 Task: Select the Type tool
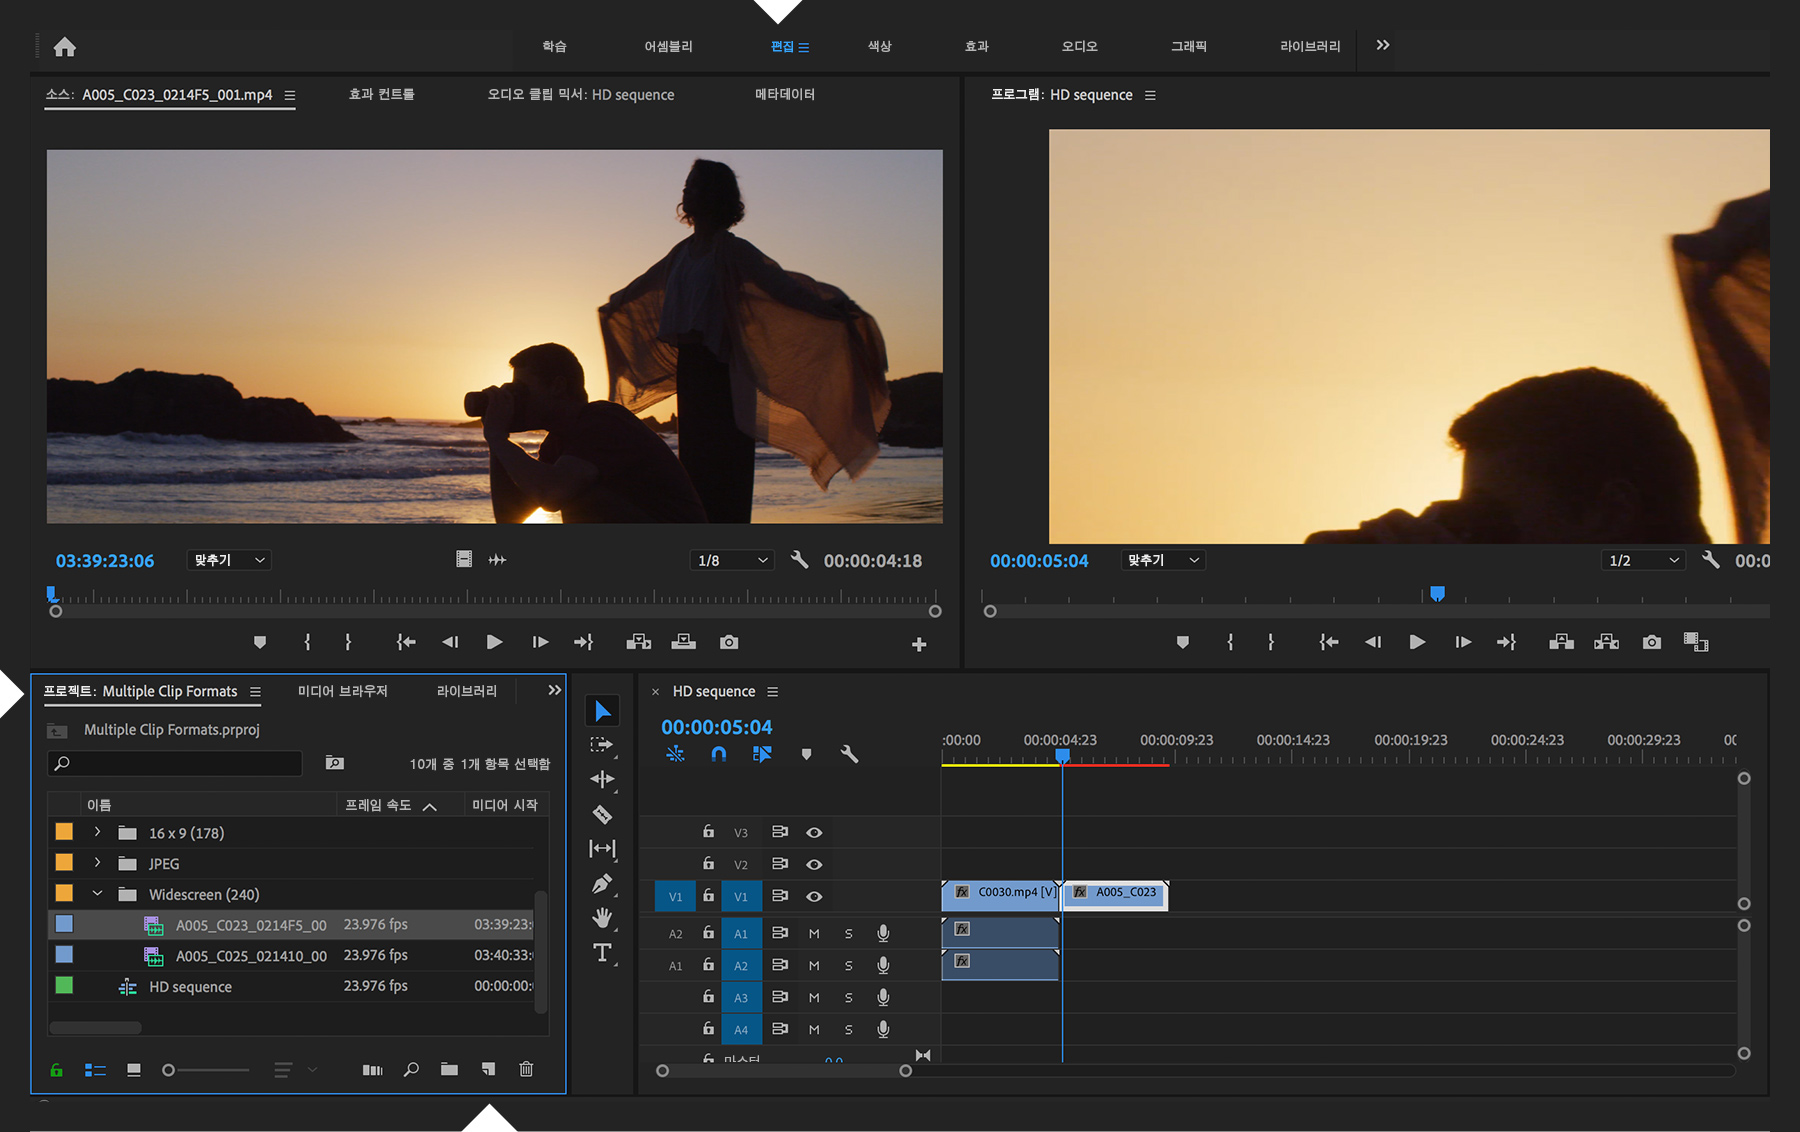coord(602,953)
